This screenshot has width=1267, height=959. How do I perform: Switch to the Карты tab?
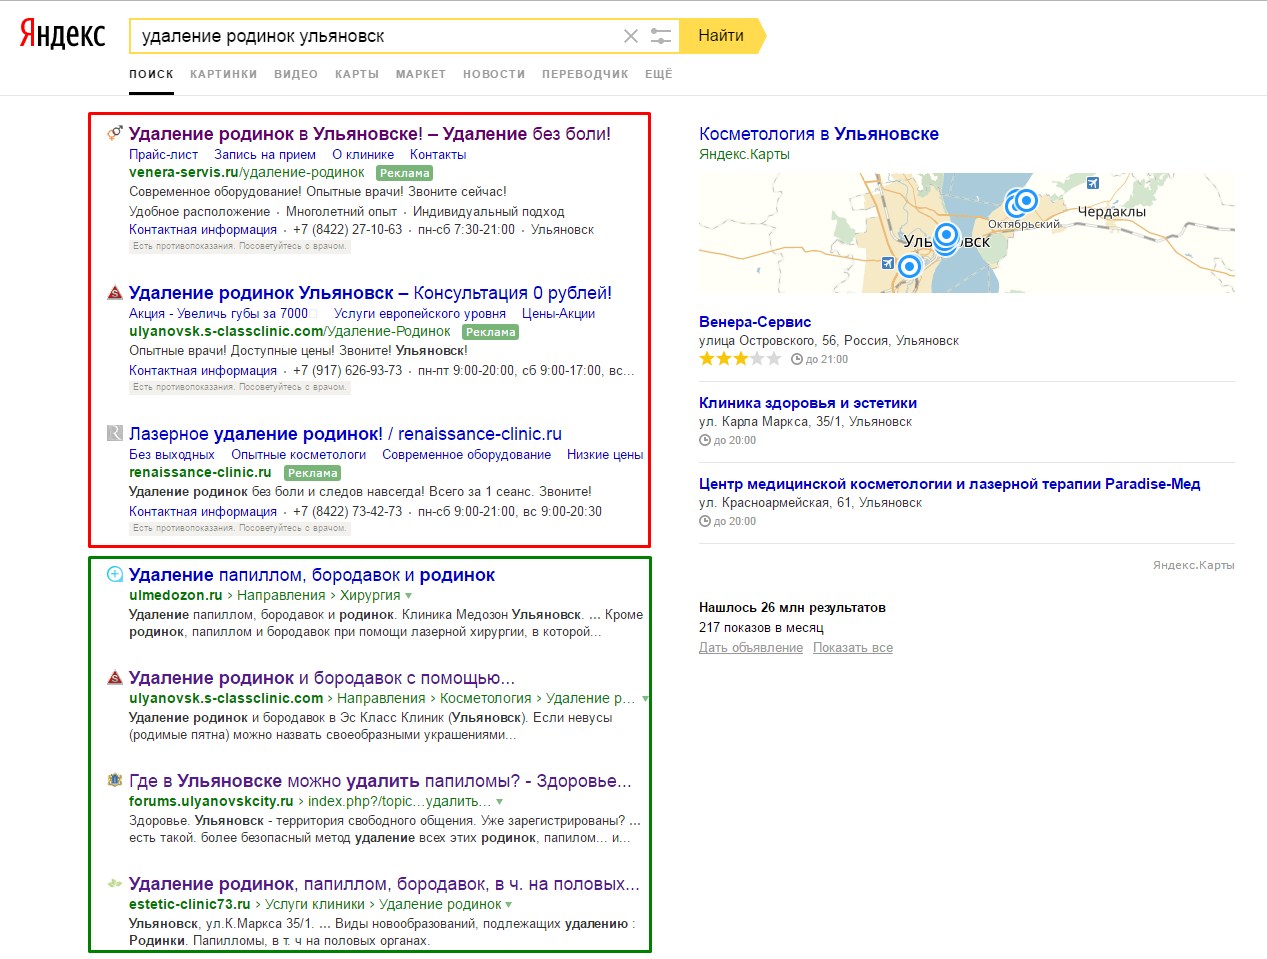coord(357,74)
